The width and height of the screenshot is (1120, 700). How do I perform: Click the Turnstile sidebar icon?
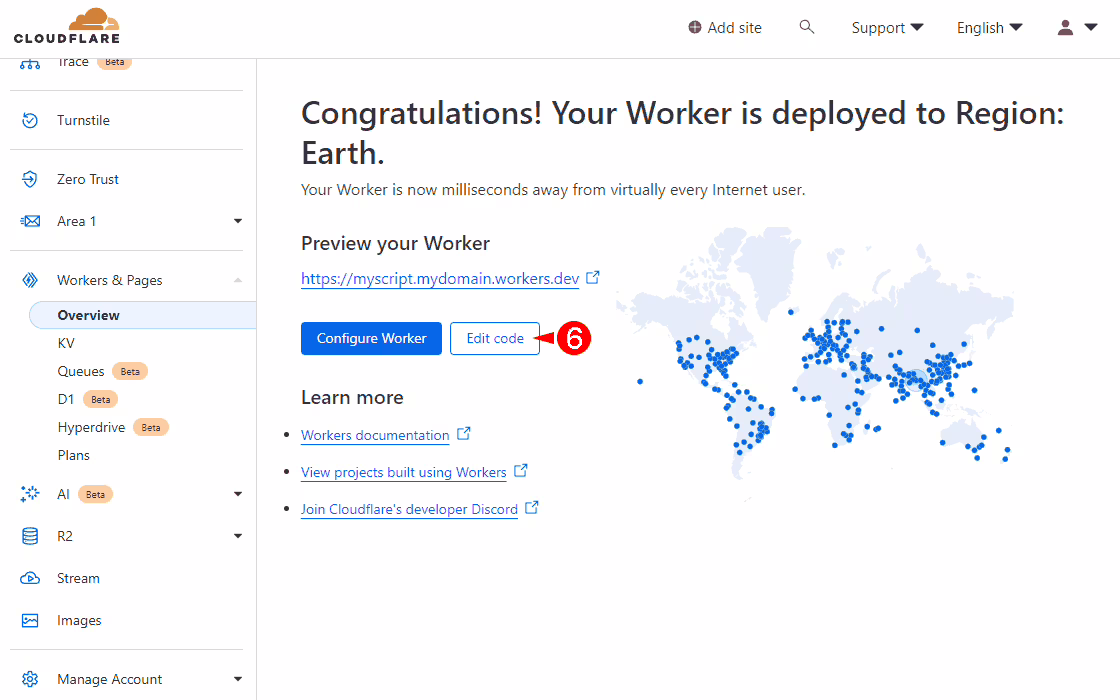tap(30, 120)
